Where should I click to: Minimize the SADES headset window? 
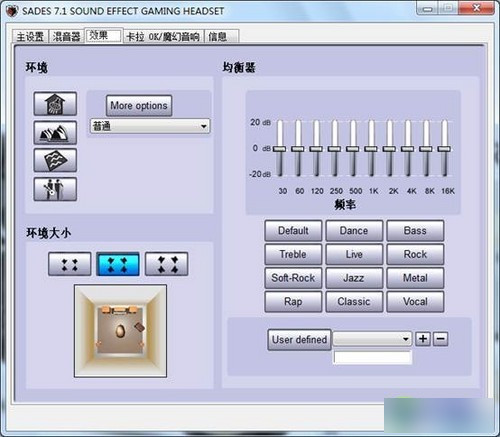[x=428, y=8]
